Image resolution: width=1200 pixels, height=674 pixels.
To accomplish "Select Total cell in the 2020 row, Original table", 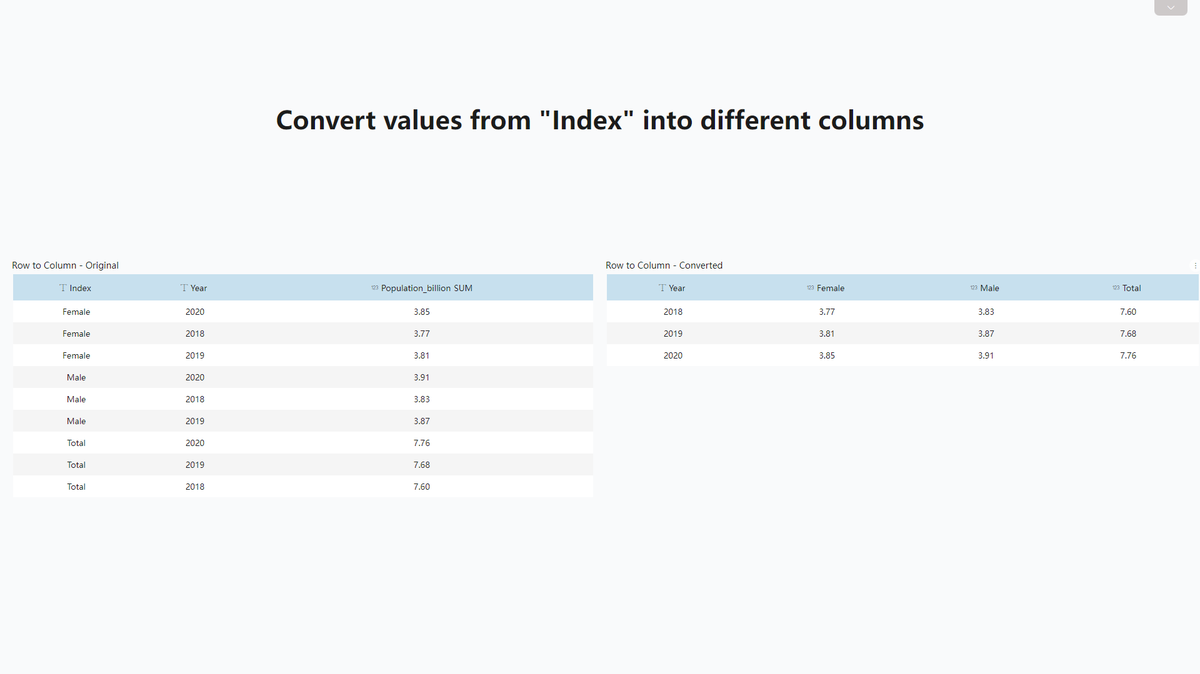I will pyautogui.click(x=76, y=443).
